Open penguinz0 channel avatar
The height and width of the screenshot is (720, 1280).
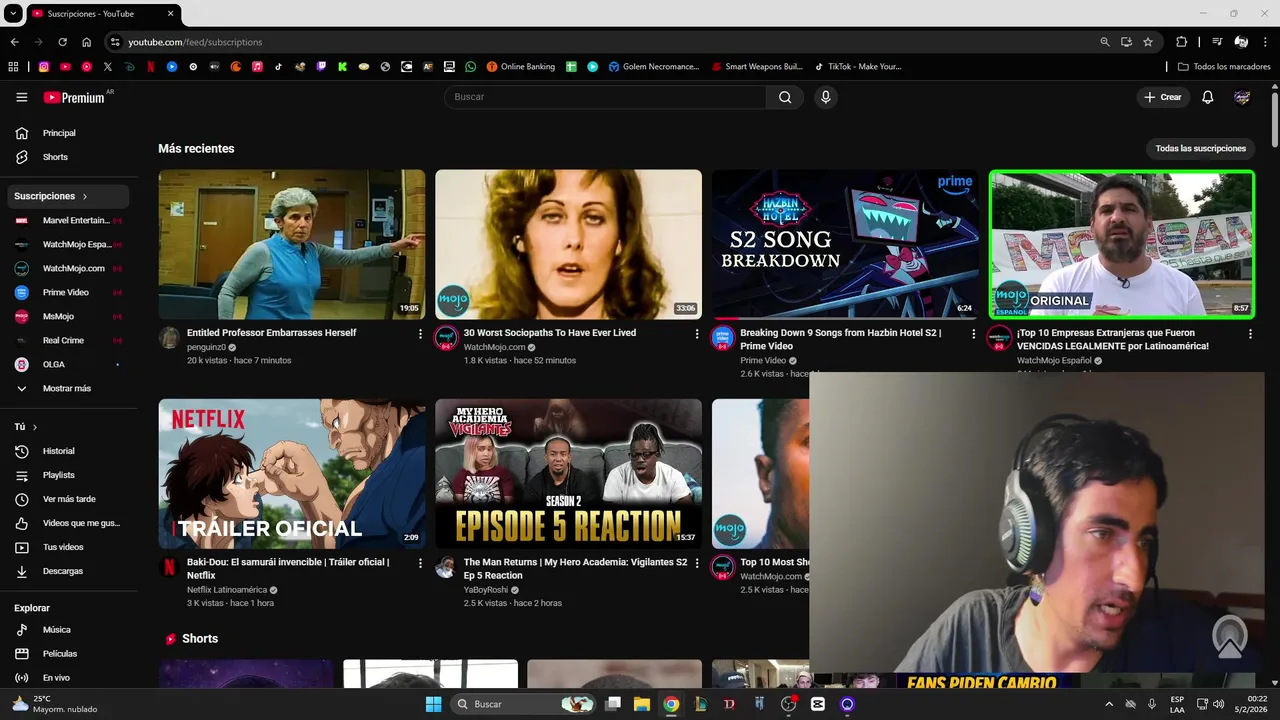coord(169,337)
